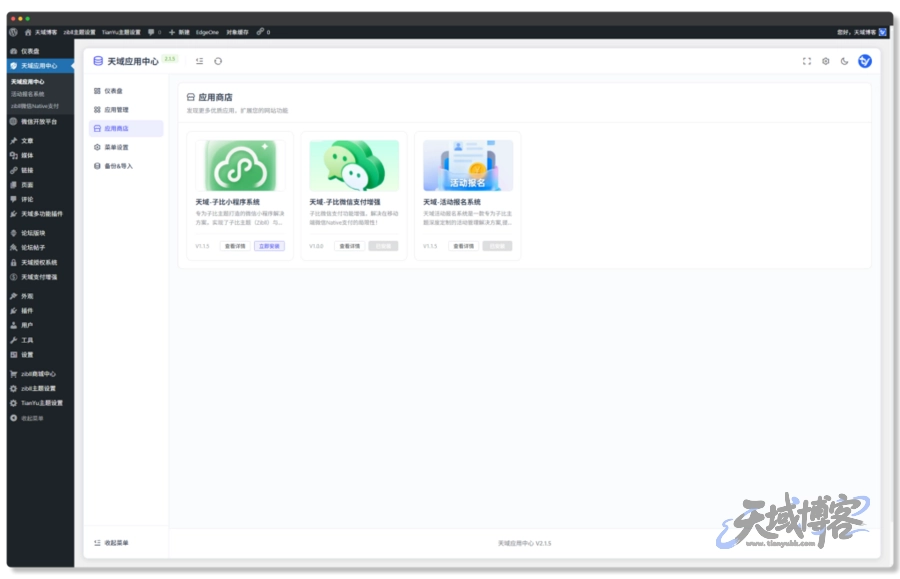The image size is (900, 579).
Task: Collapse app center menu via 收起菜单 at bottom
Action: point(111,543)
